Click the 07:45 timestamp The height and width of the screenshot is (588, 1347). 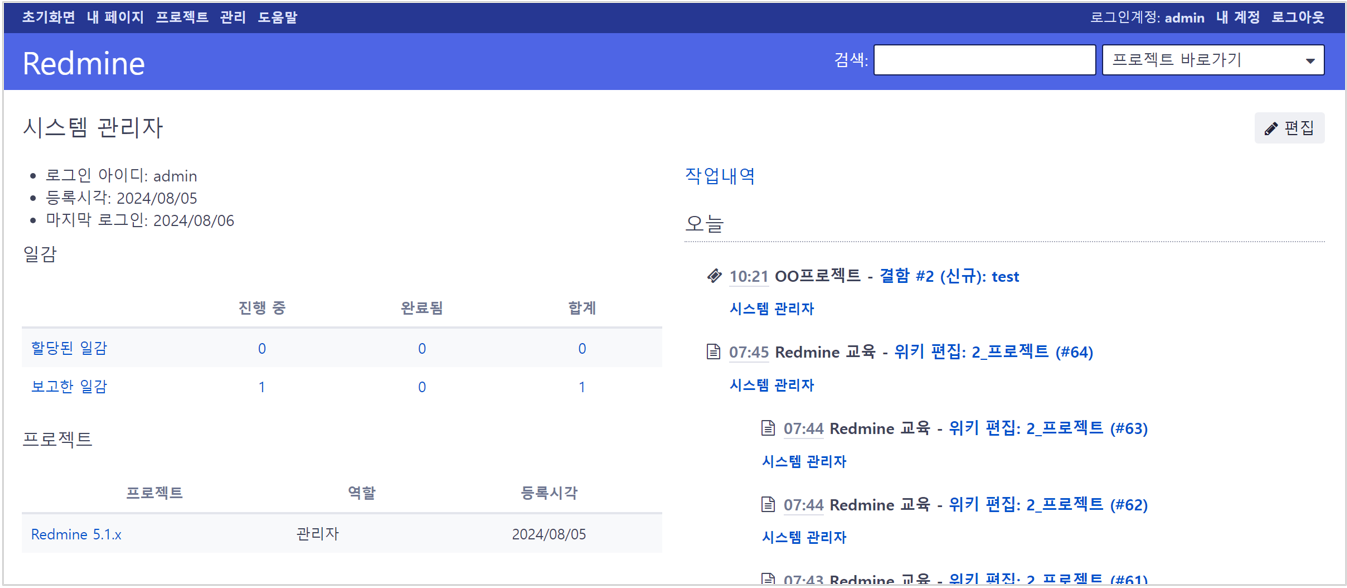749,352
